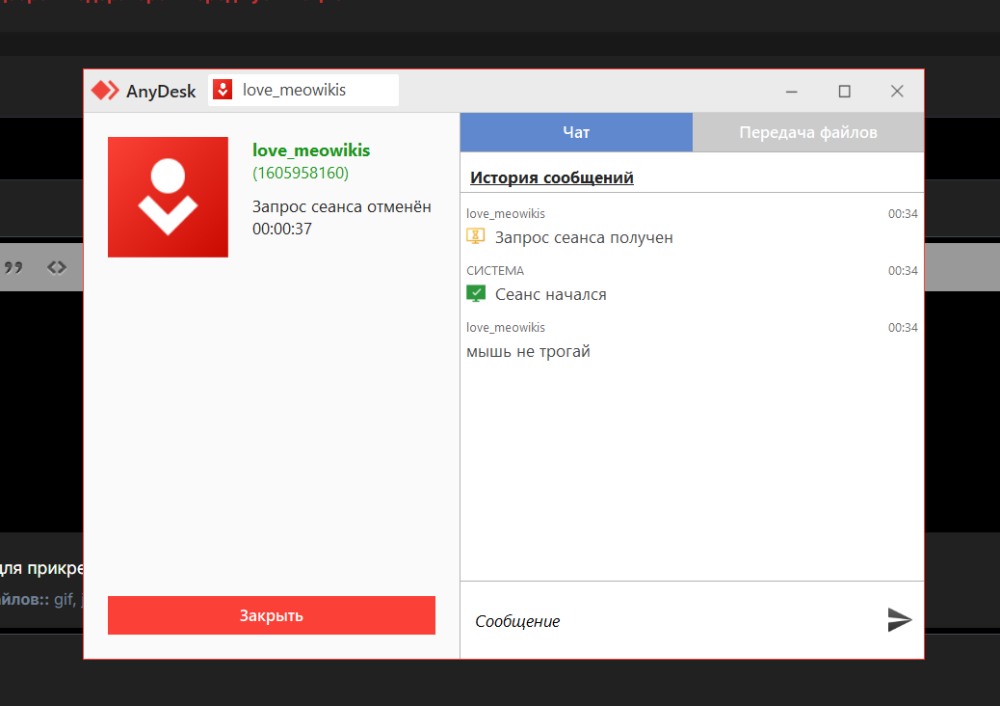Click the История сообщений heading
The height and width of the screenshot is (706, 1000).
pos(552,177)
